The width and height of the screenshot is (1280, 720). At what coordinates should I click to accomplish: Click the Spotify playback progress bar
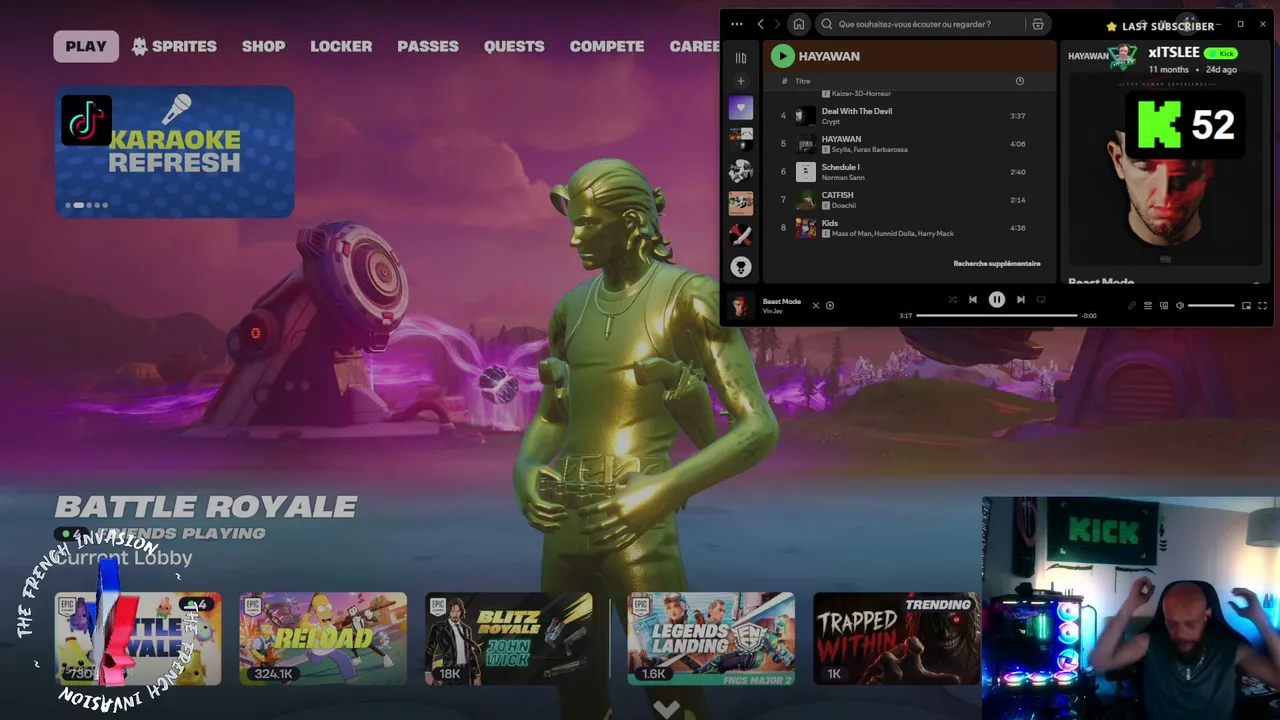click(997, 315)
